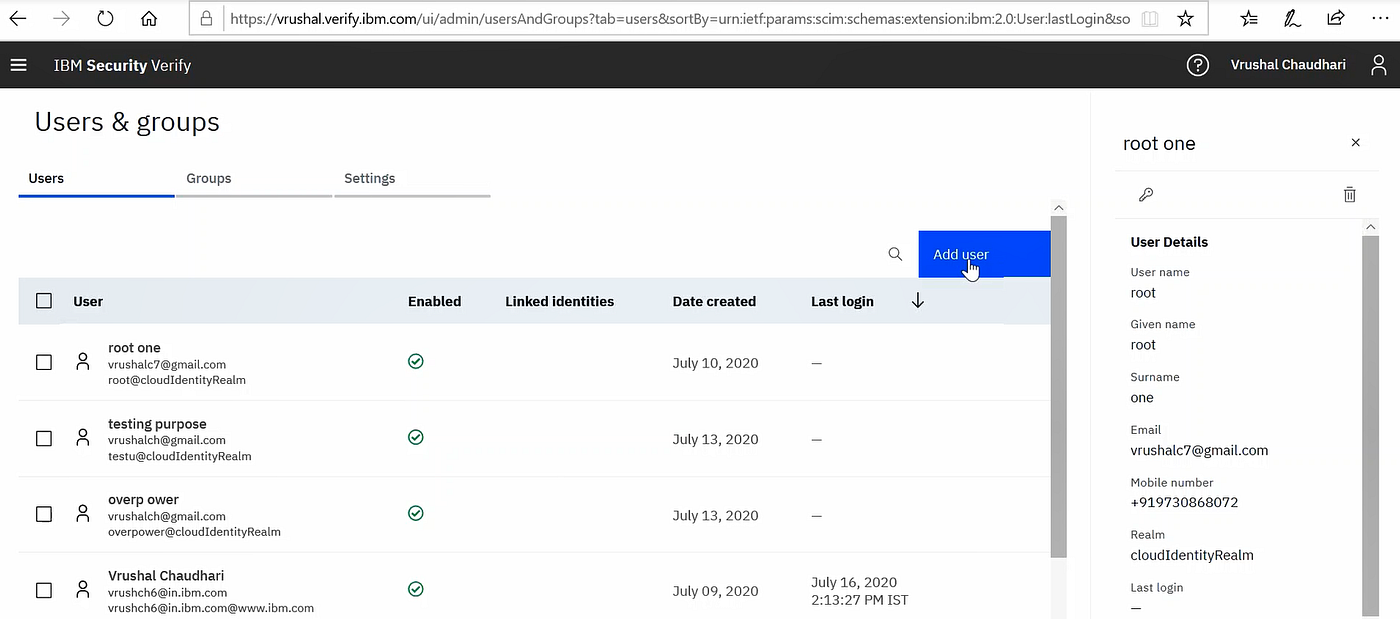Click the profile person icon beside Vrushal Chaudhari
This screenshot has width=1400, height=619.
(x=1378, y=64)
